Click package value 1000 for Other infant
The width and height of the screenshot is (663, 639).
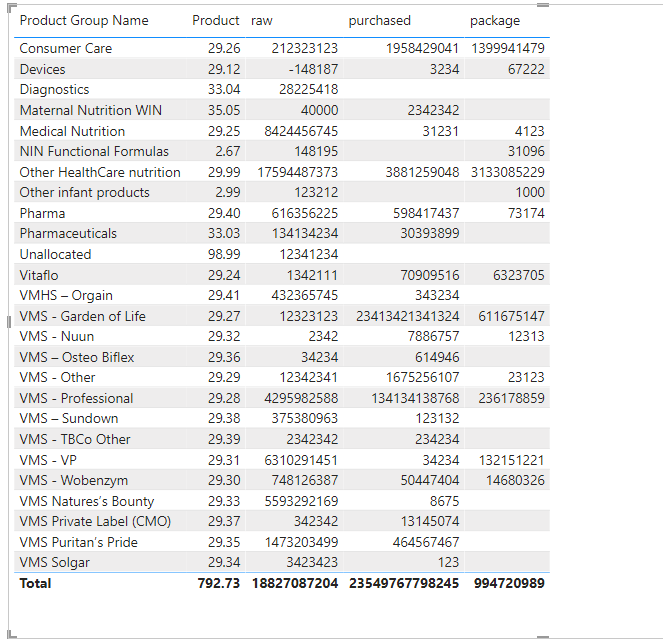pyautogui.click(x=530, y=192)
